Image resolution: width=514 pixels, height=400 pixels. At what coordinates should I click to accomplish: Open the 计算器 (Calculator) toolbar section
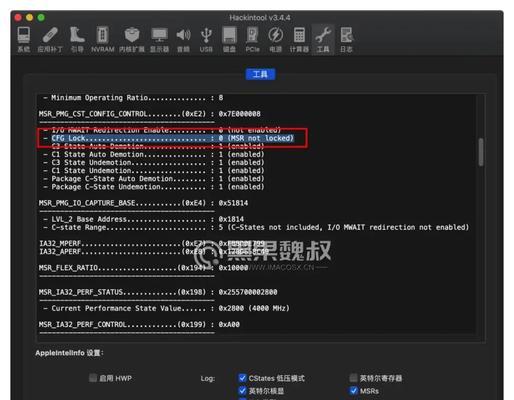click(x=299, y=39)
